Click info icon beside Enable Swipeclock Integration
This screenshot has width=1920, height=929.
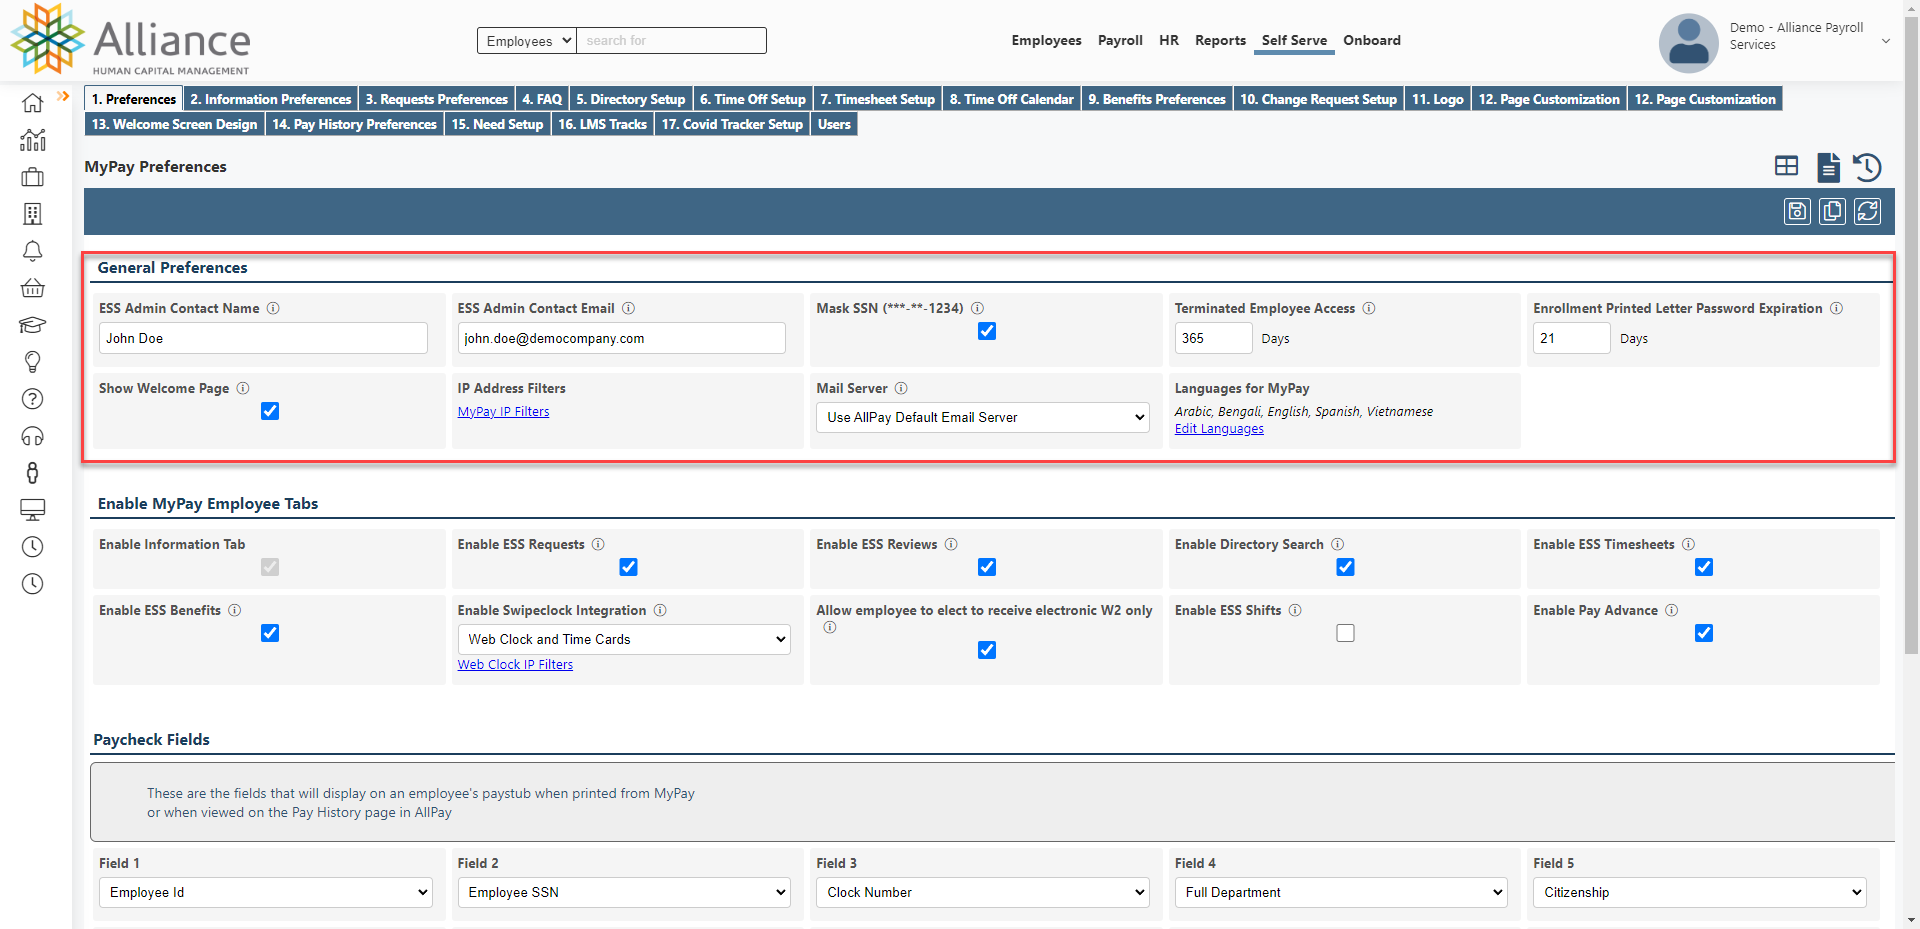[x=660, y=610]
